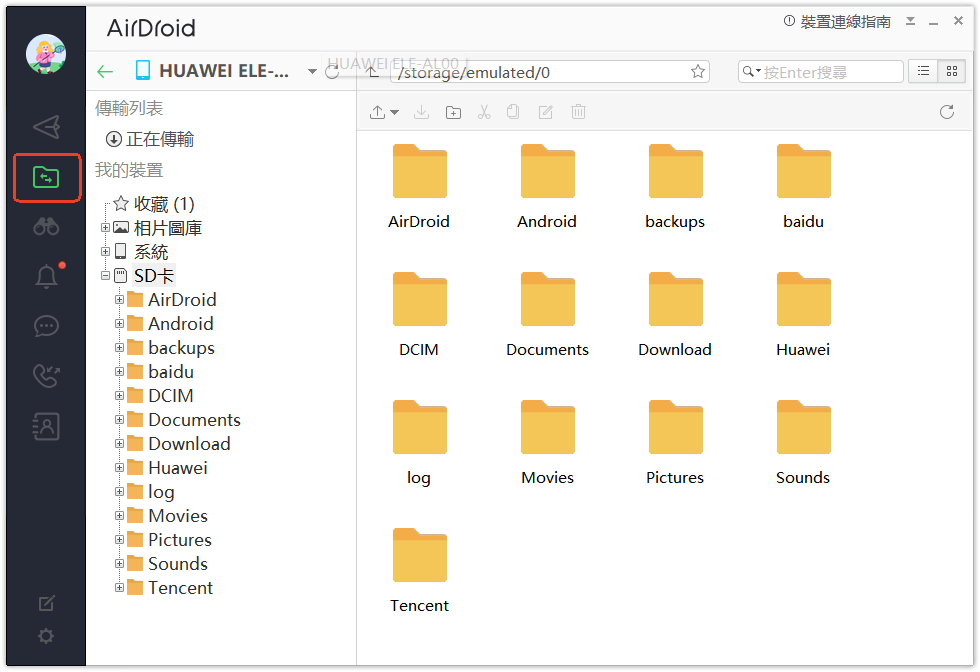The image size is (980, 672).
Task: Go up one directory level
Action: [x=373, y=72]
